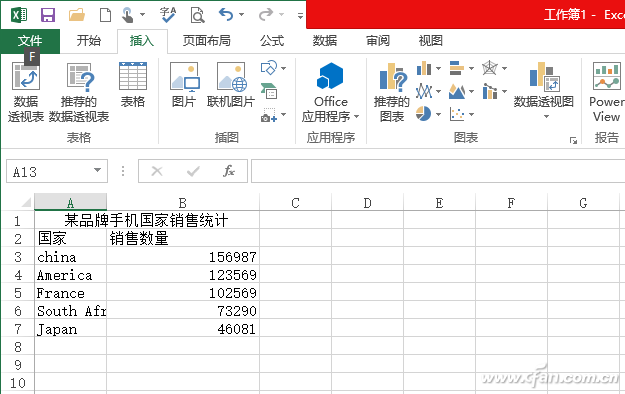Select the cell containing 156987
Screen dimensions: 625x394
(183, 257)
